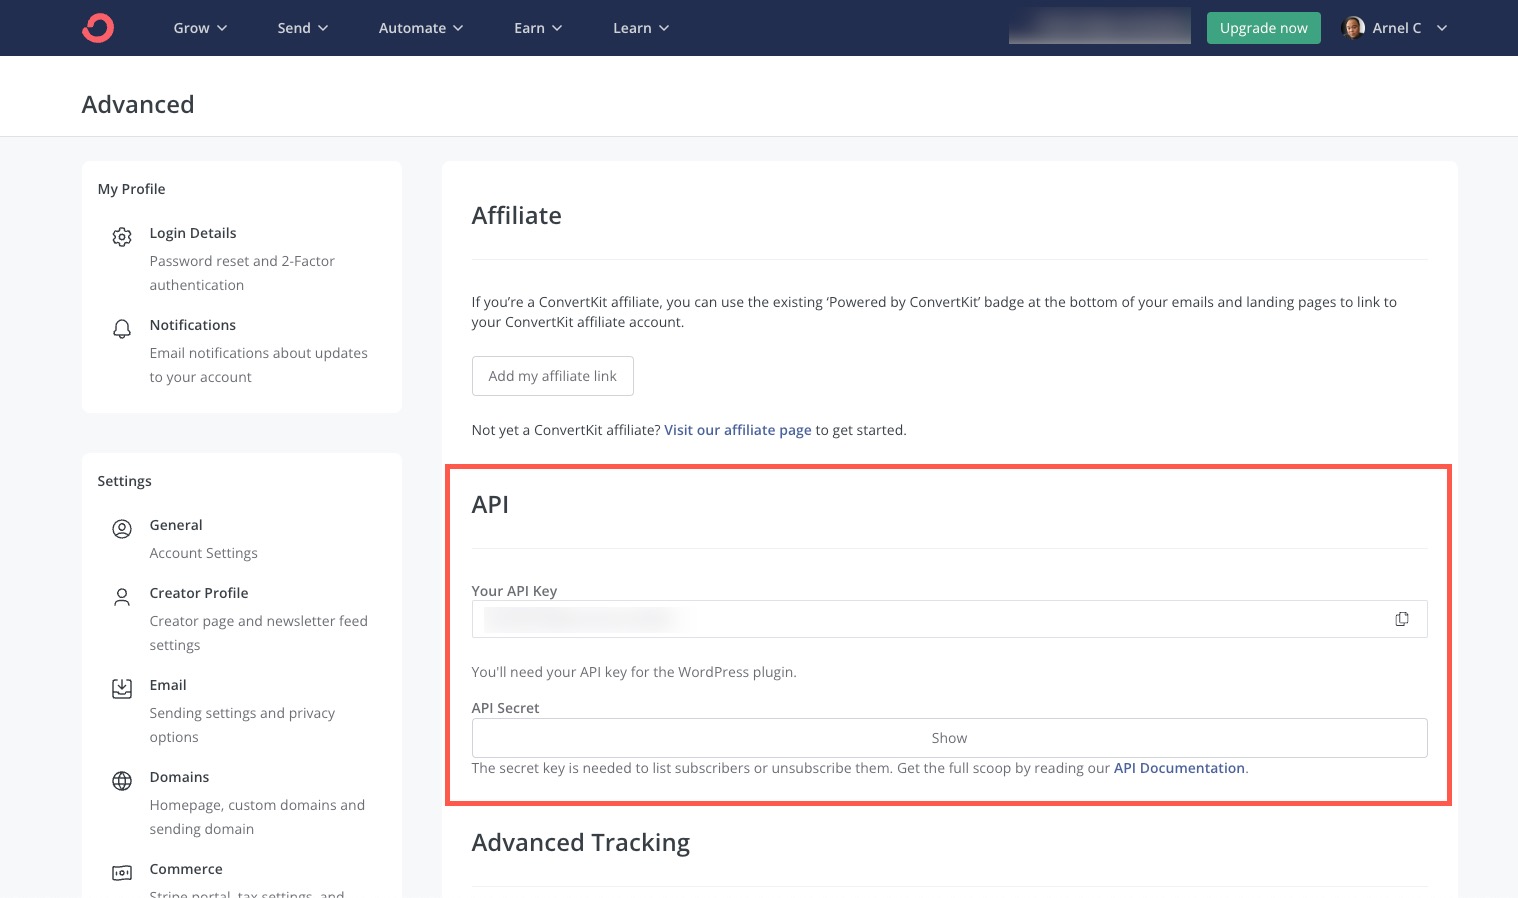Open the Grow dropdown menu
The width and height of the screenshot is (1518, 898).
(x=199, y=27)
